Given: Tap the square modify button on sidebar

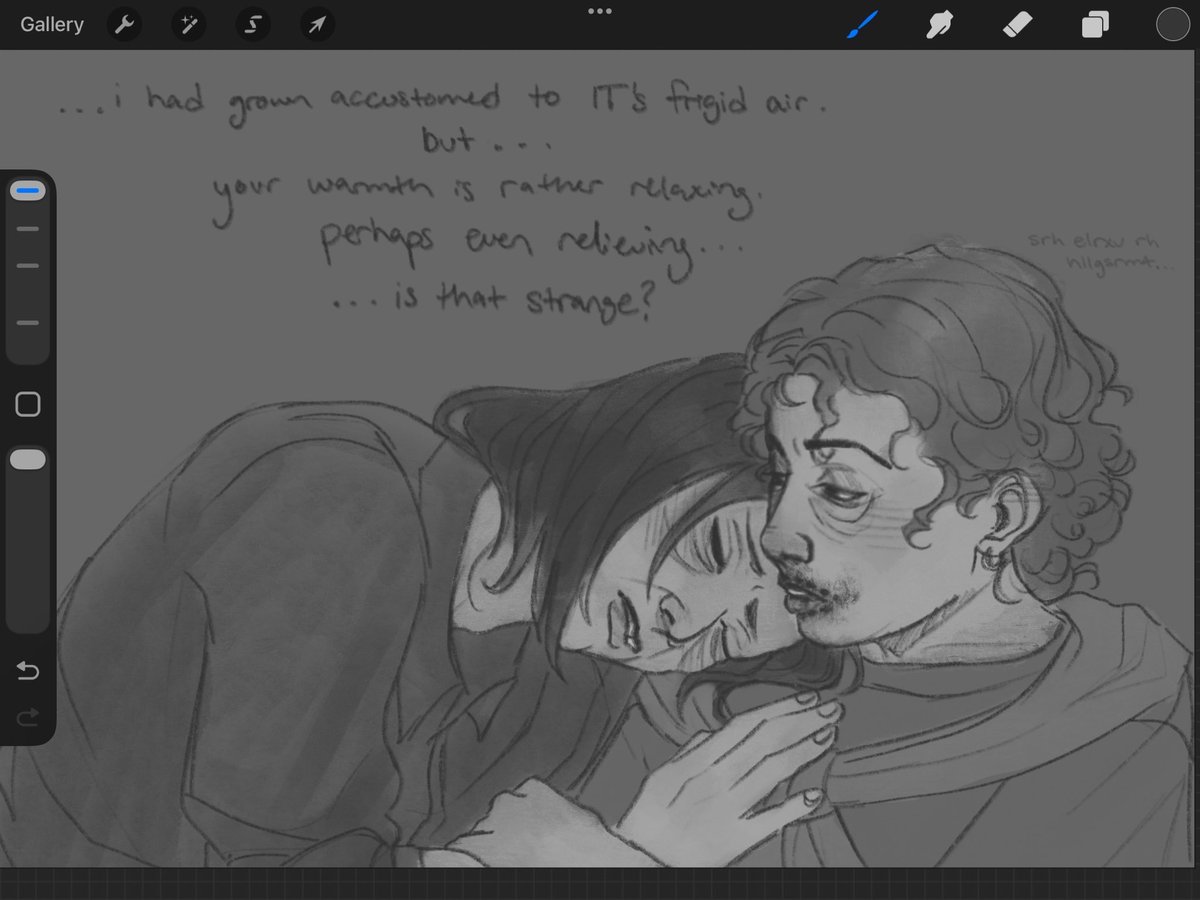Looking at the screenshot, I should (x=28, y=404).
